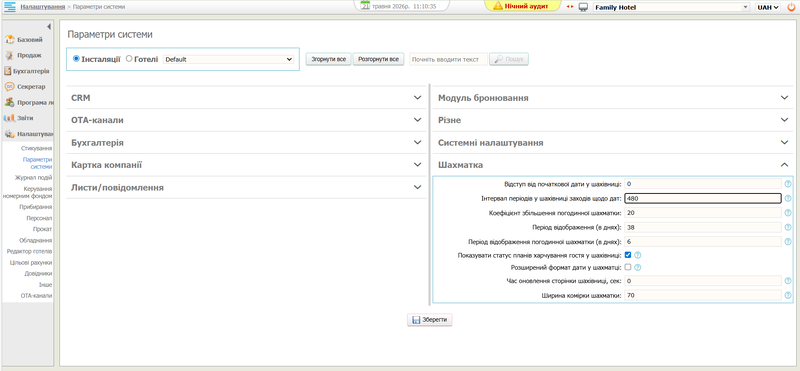Click help icon next to Показувати статус планів
Screen dimensions: 800x371
point(637,255)
